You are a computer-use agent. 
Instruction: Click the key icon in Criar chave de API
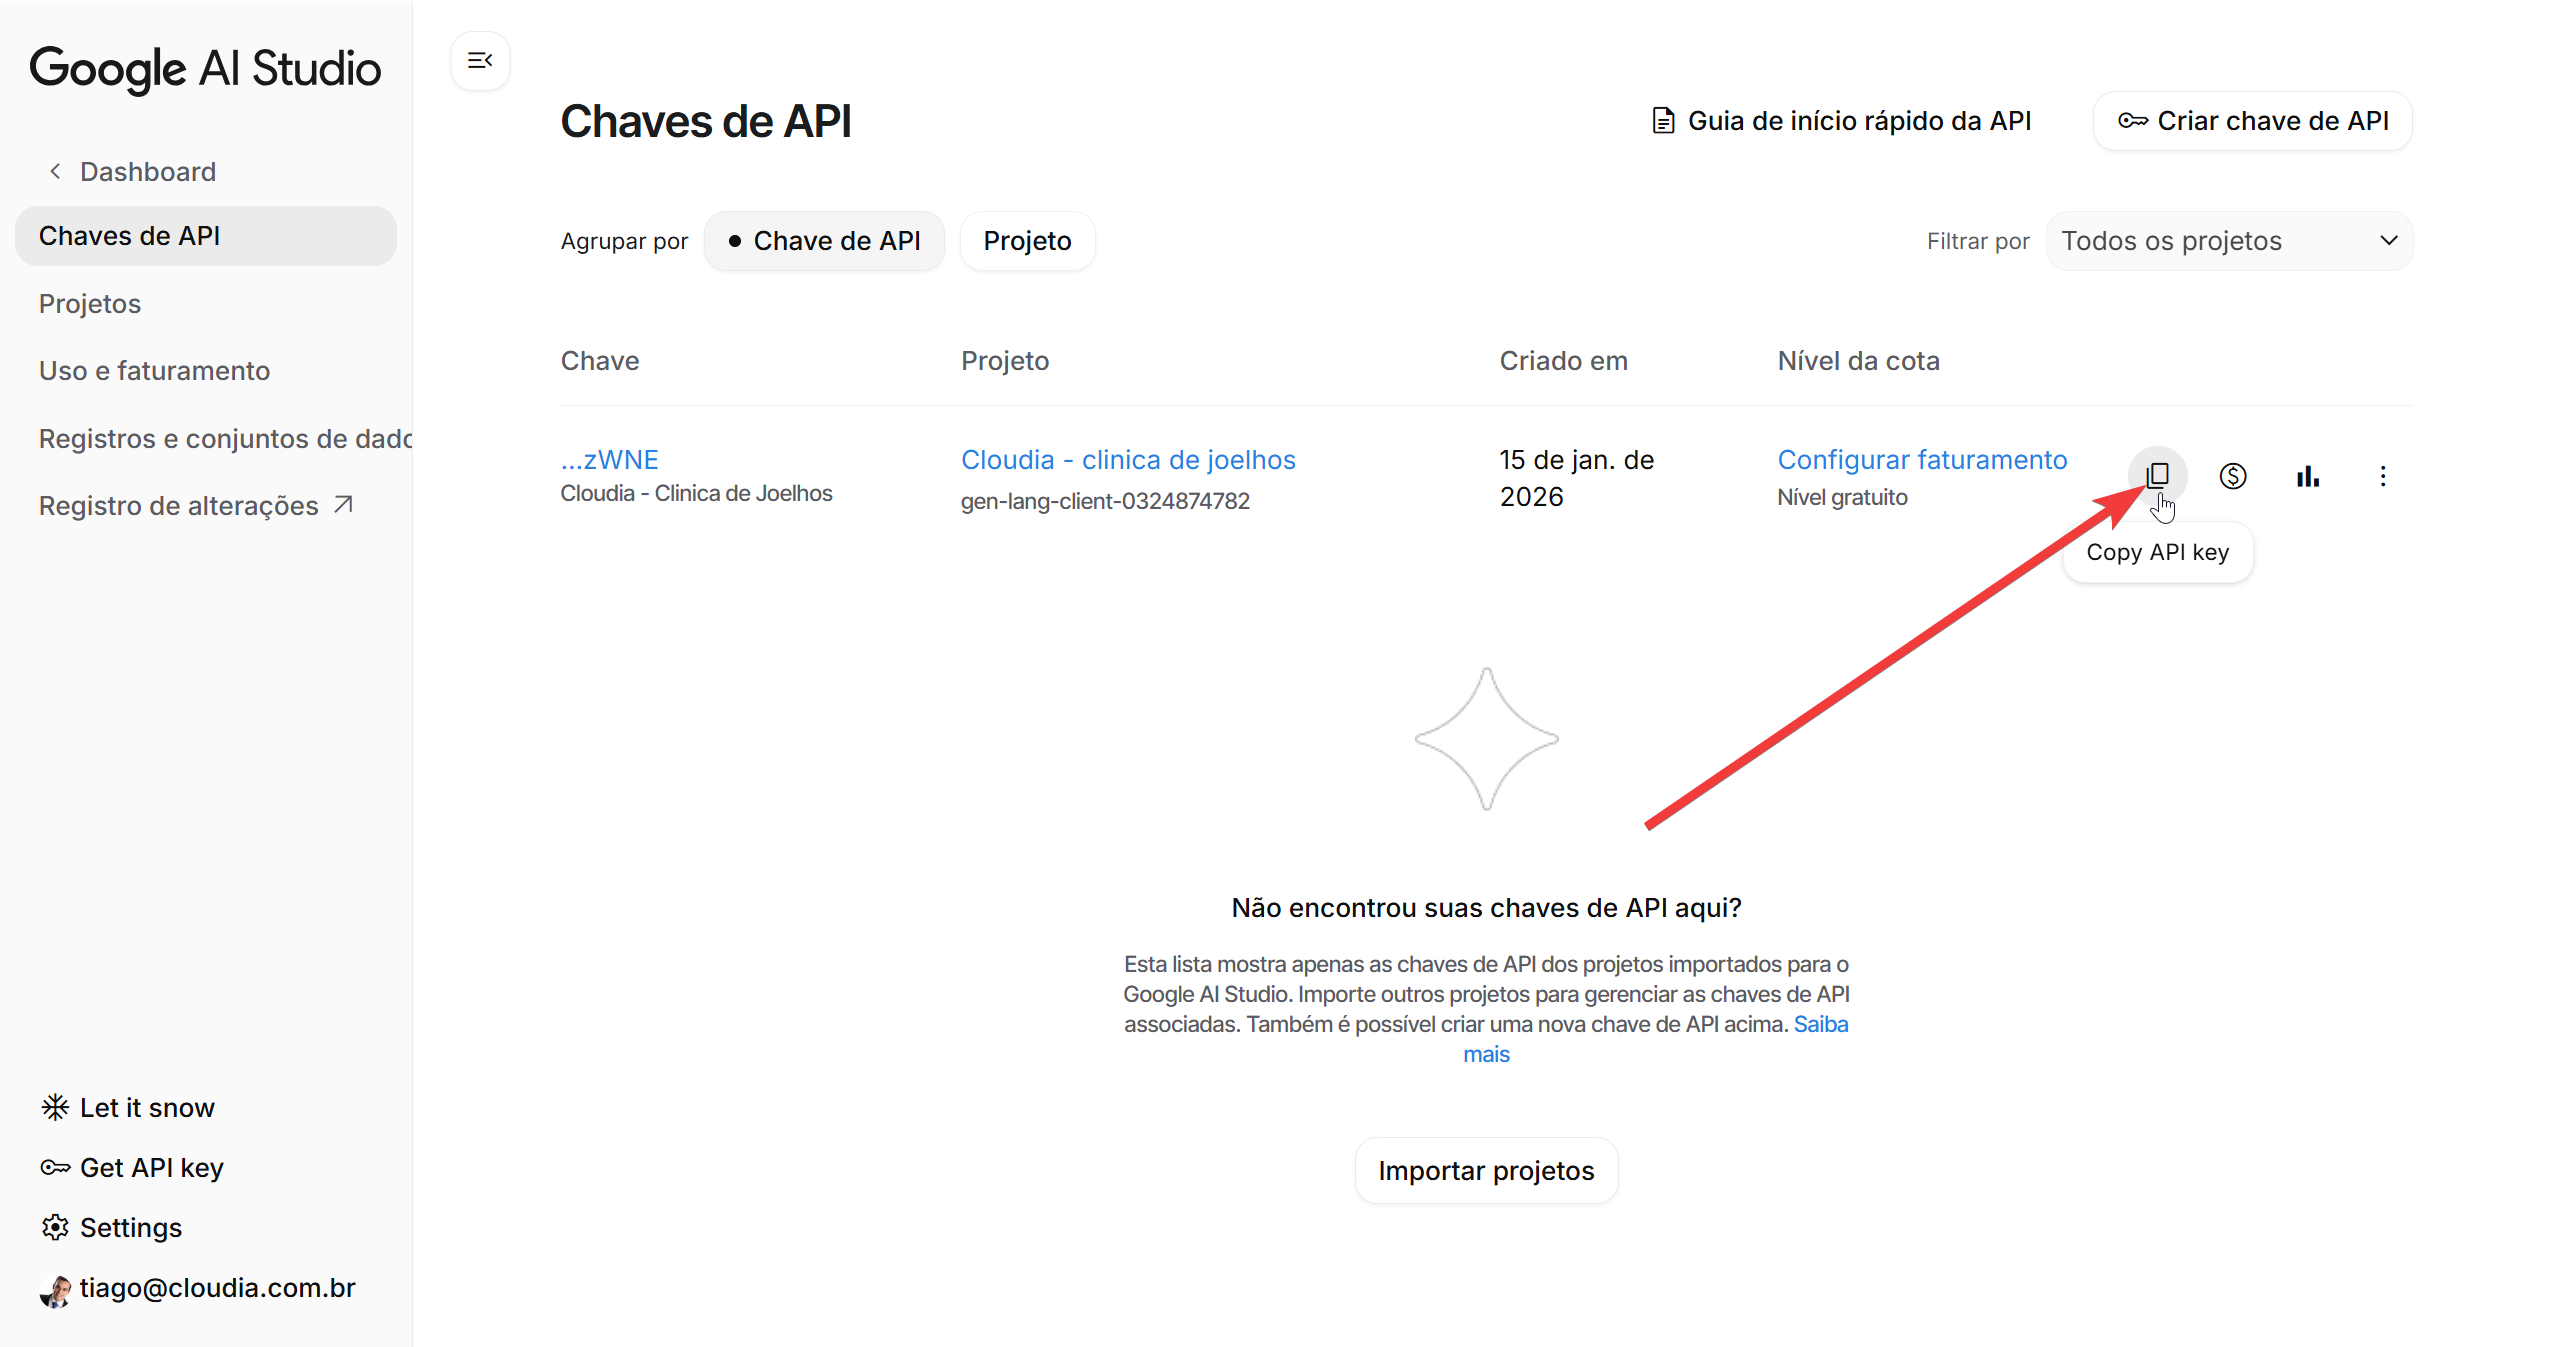(2132, 121)
